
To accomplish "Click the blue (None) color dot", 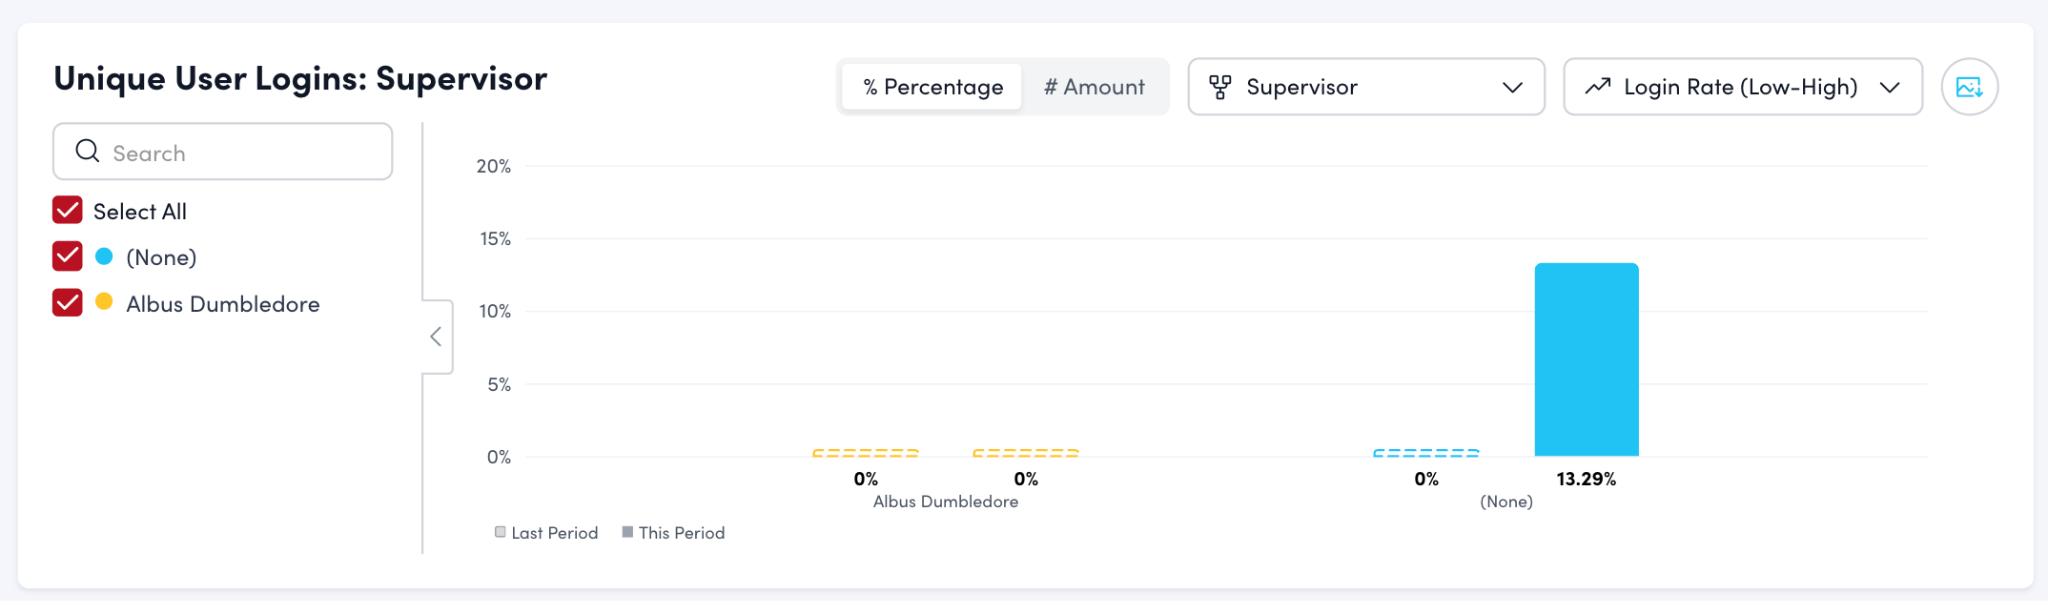I will tap(104, 256).
